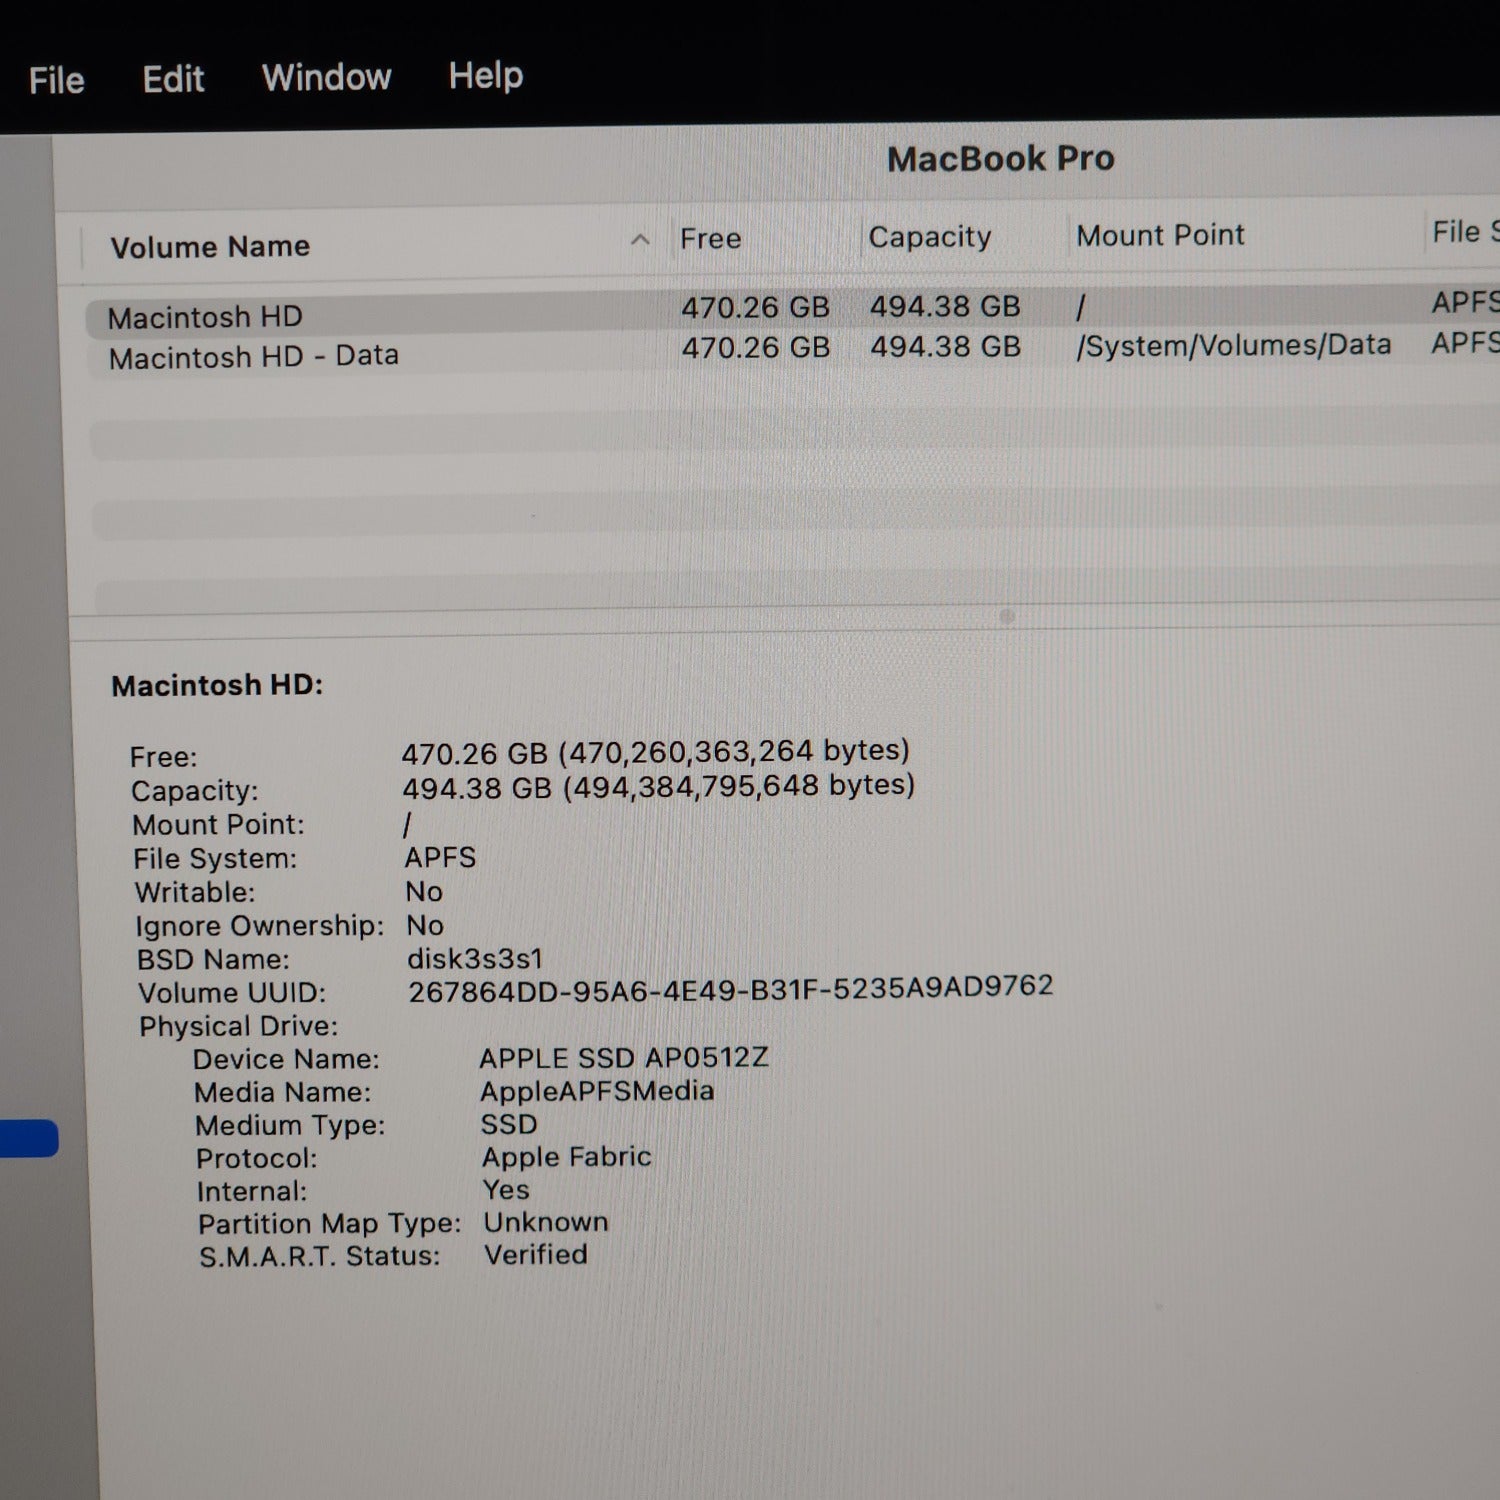Screen dimensions: 1500x1500
Task: Click the APFS file system label
Action: tap(440, 857)
